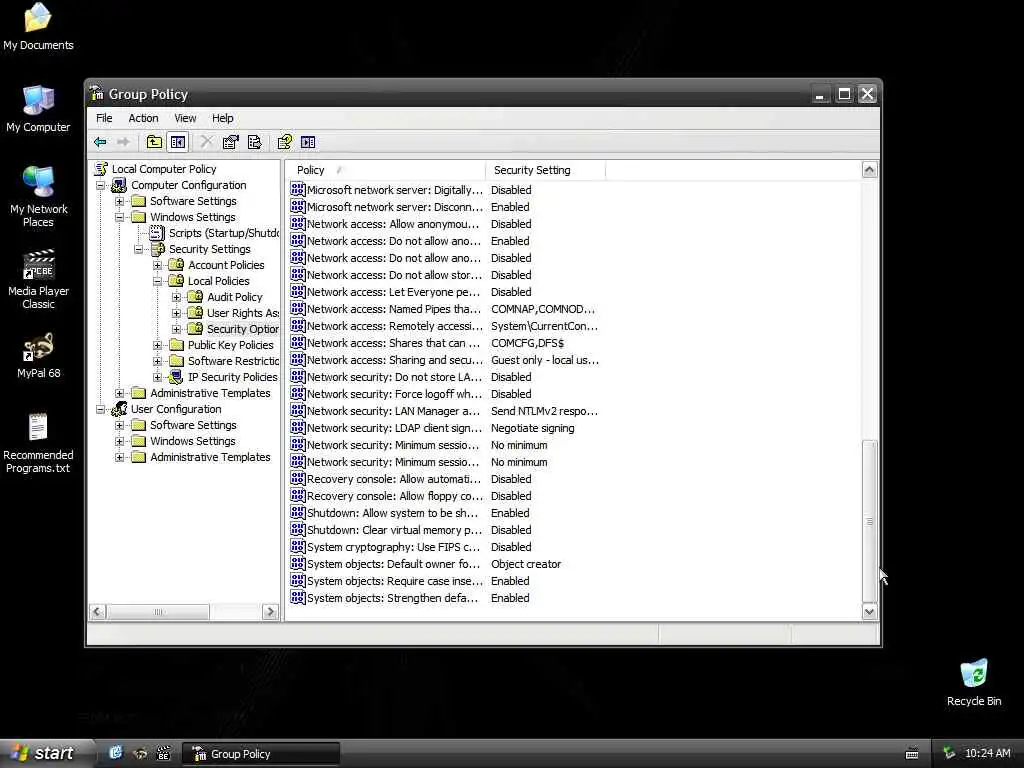Click the Forward arrow toolbar icon
Viewport: 1024px width, 768px height.
[x=123, y=142]
